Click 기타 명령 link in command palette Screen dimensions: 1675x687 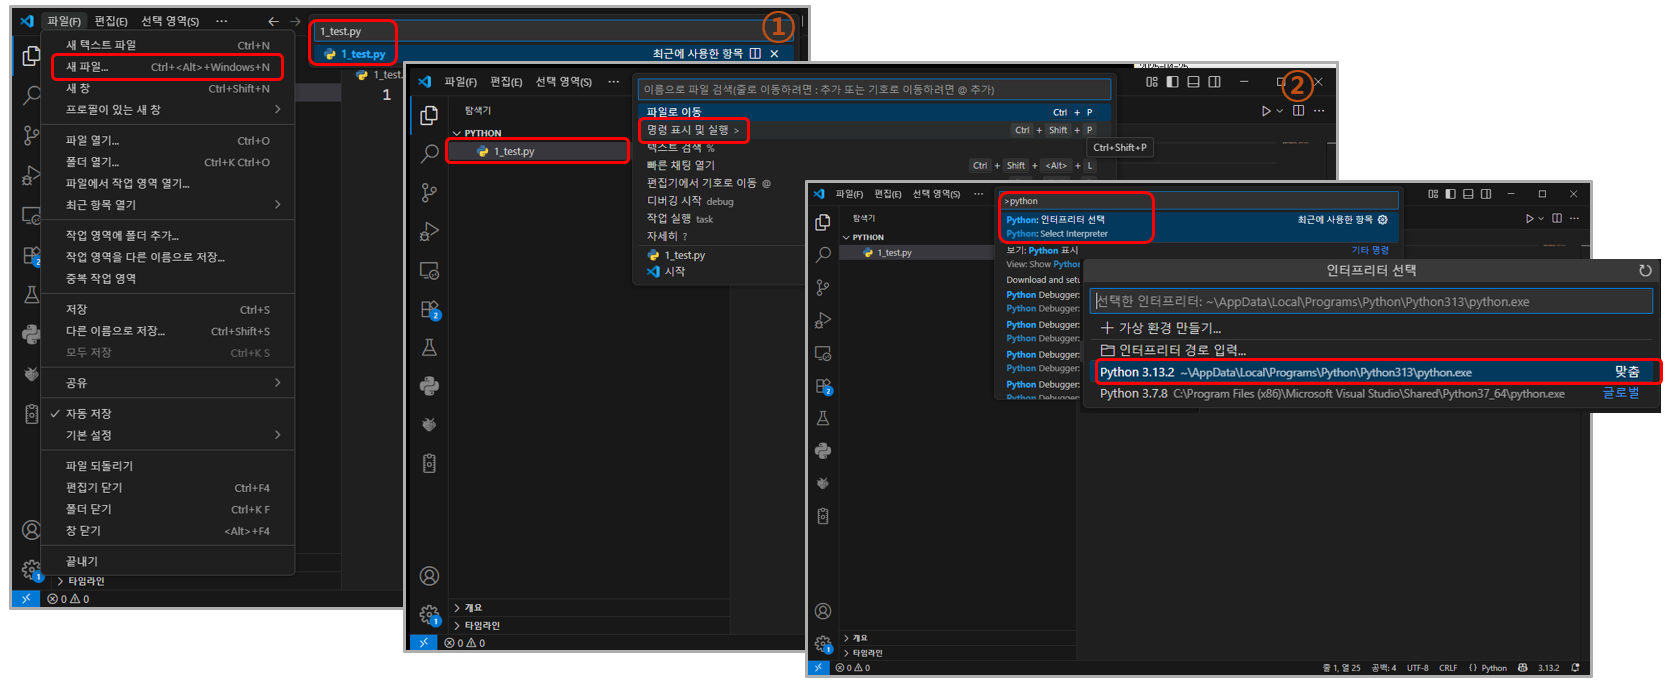point(1369,250)
